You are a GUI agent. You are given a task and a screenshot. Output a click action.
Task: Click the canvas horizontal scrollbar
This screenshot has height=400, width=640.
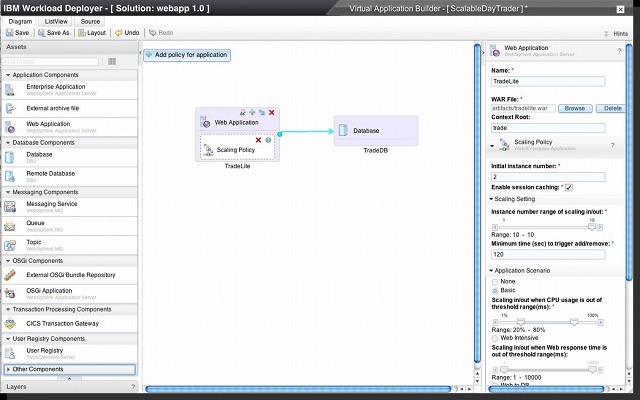pyautogui.click(x=298, y=389)
